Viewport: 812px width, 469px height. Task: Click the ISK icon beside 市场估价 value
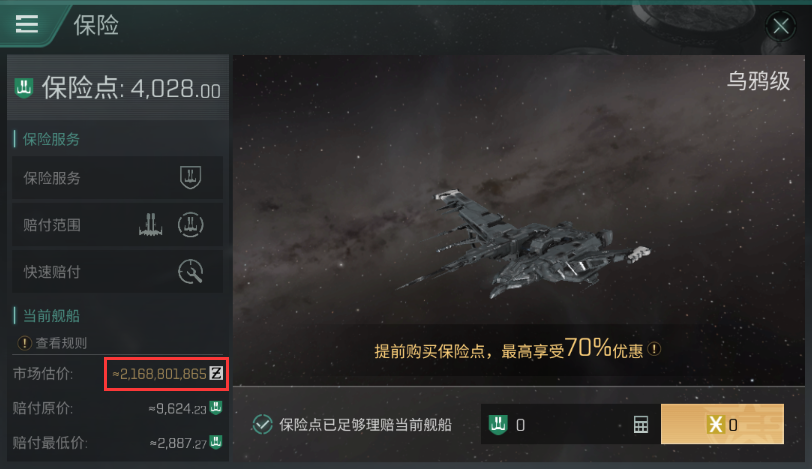point(216,373)
